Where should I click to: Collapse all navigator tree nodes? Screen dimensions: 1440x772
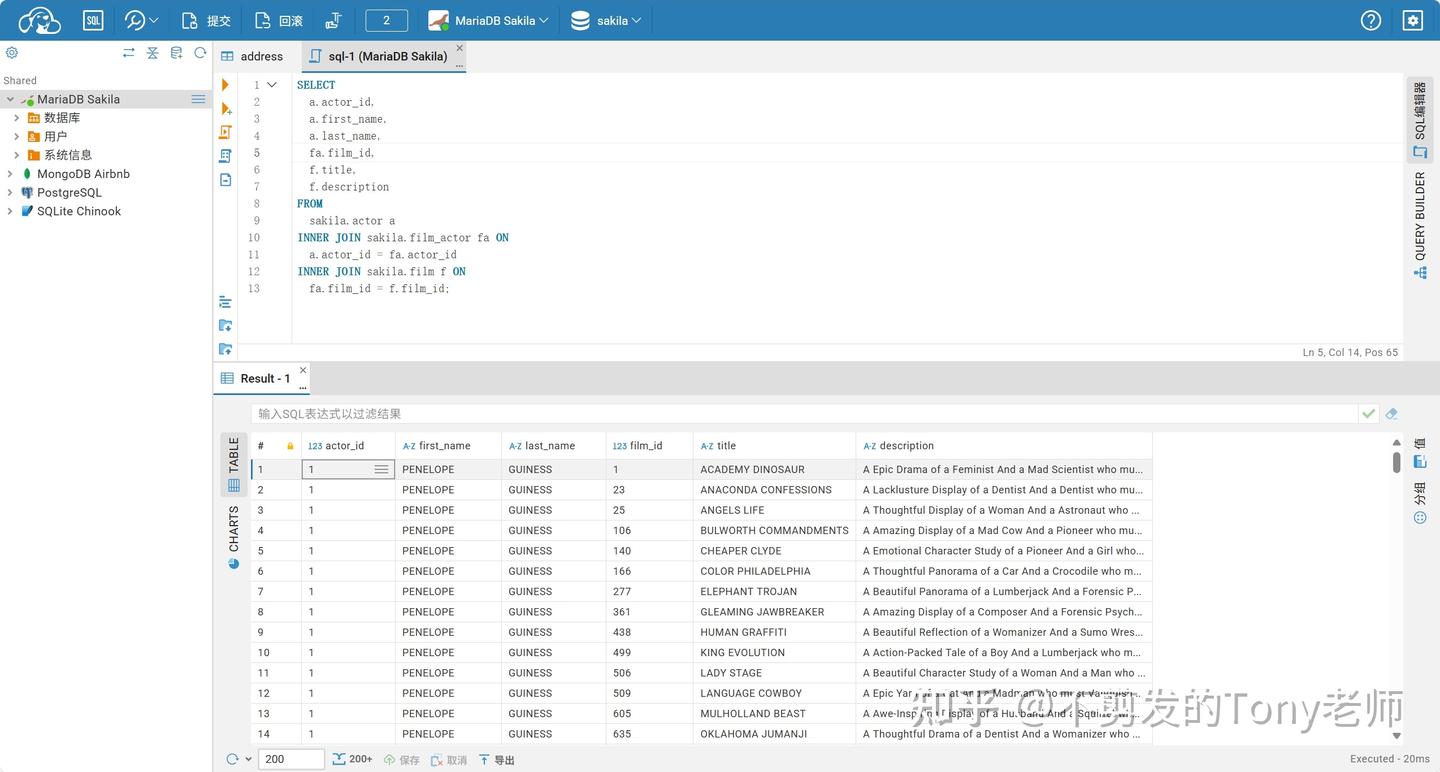click(152, 53)
